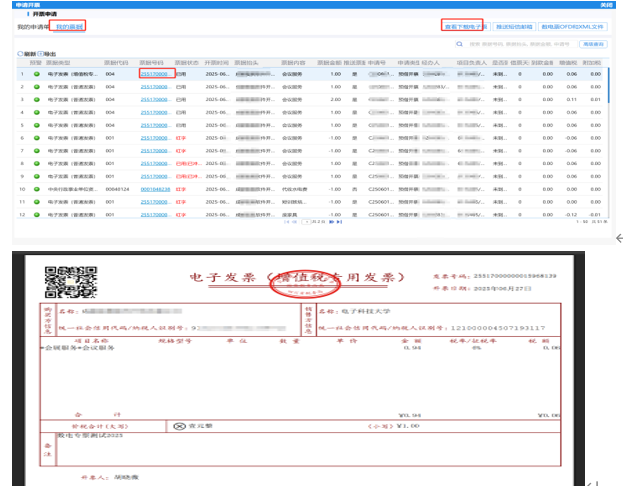Click the green status icon in row 5
The width and height of the screenshot is (623, 486).
[37, 125]
